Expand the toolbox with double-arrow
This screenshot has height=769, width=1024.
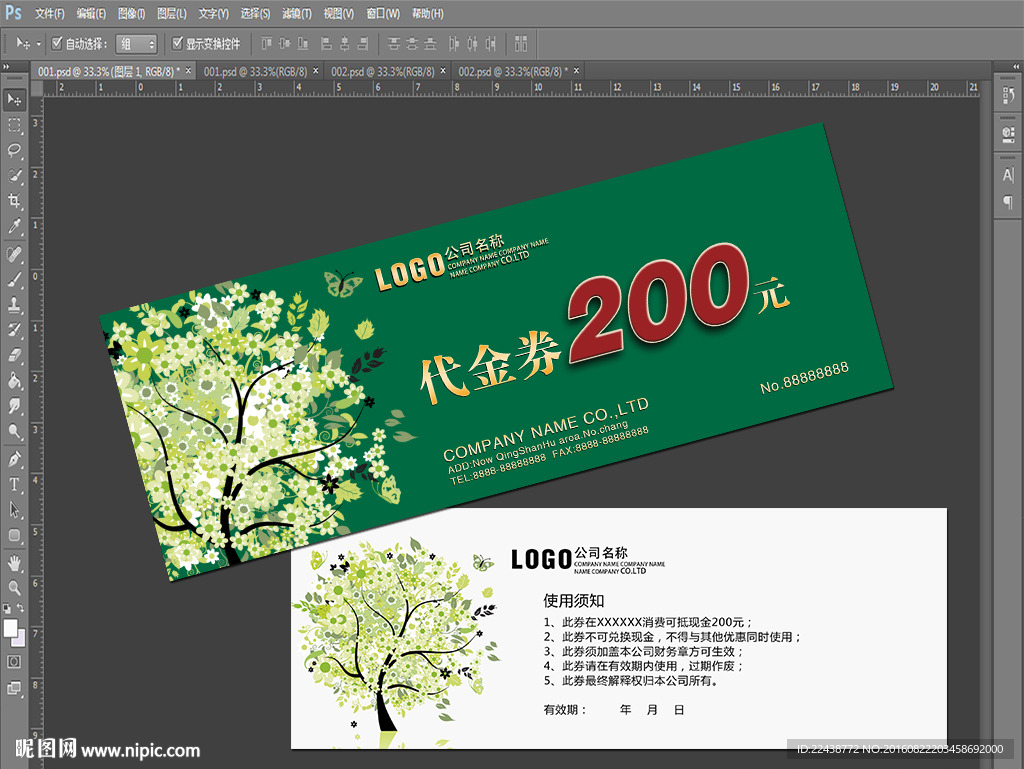click(x=7, y=67)
